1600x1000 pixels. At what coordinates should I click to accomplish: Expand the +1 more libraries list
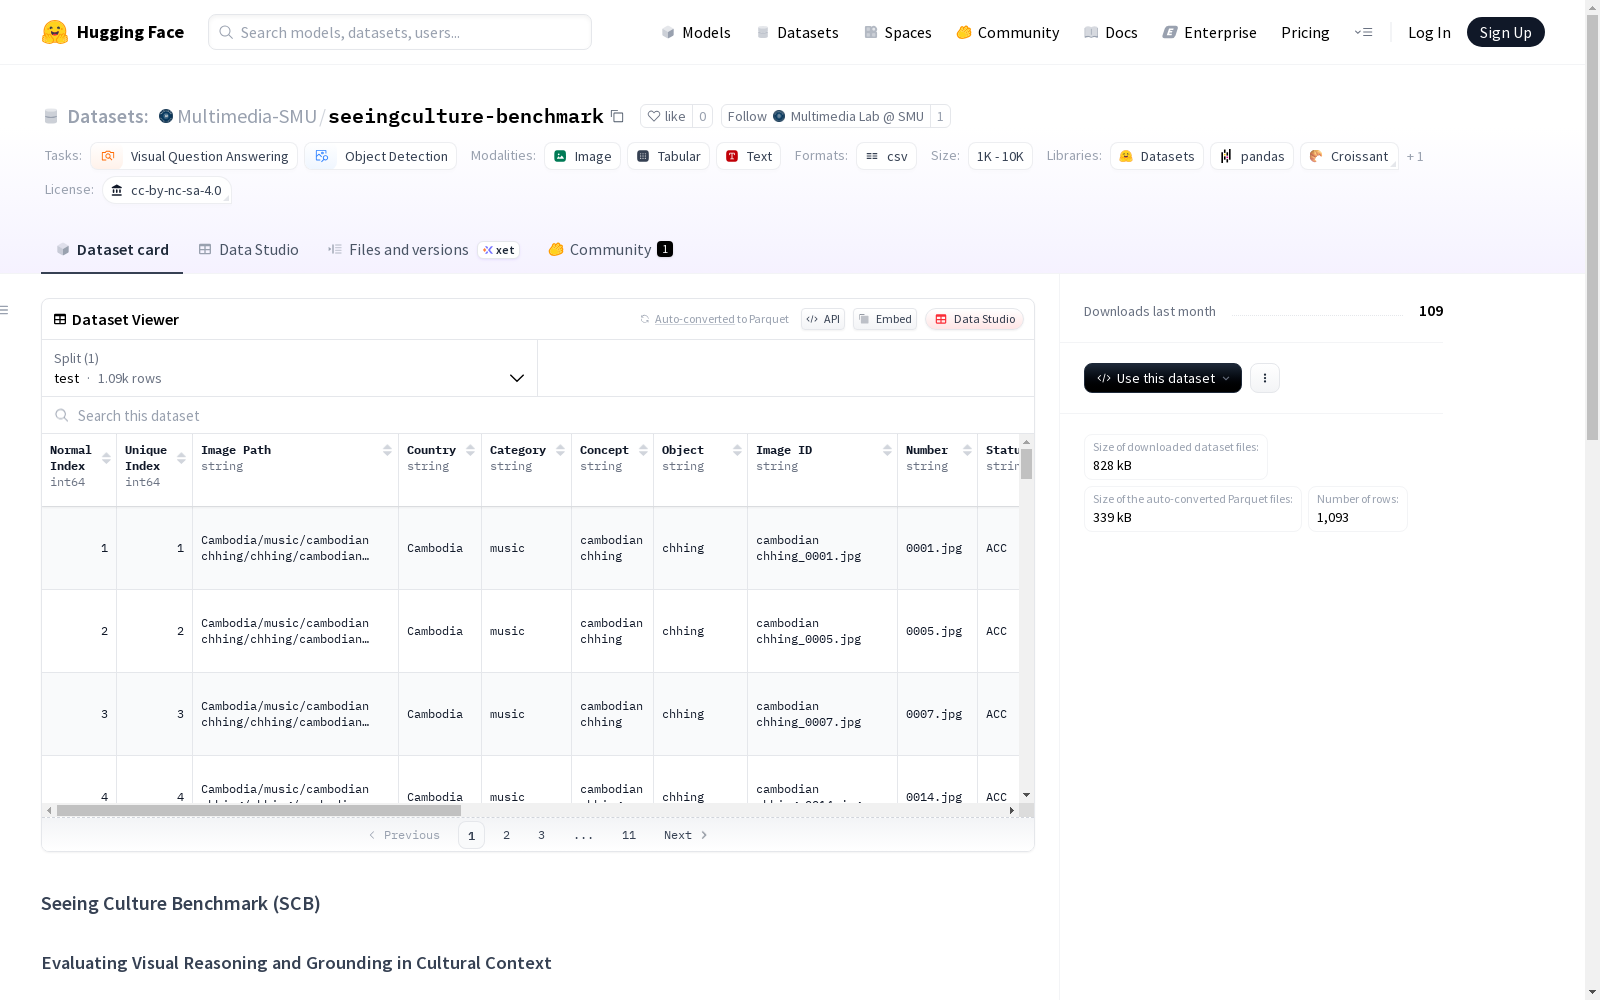[x=1415, y=156]
